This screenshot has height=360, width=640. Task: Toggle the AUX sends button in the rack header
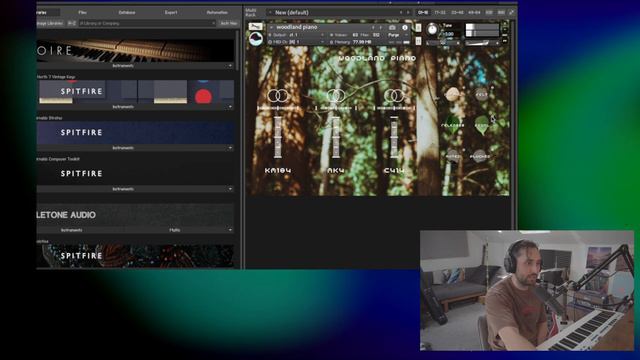pos(501,13)
